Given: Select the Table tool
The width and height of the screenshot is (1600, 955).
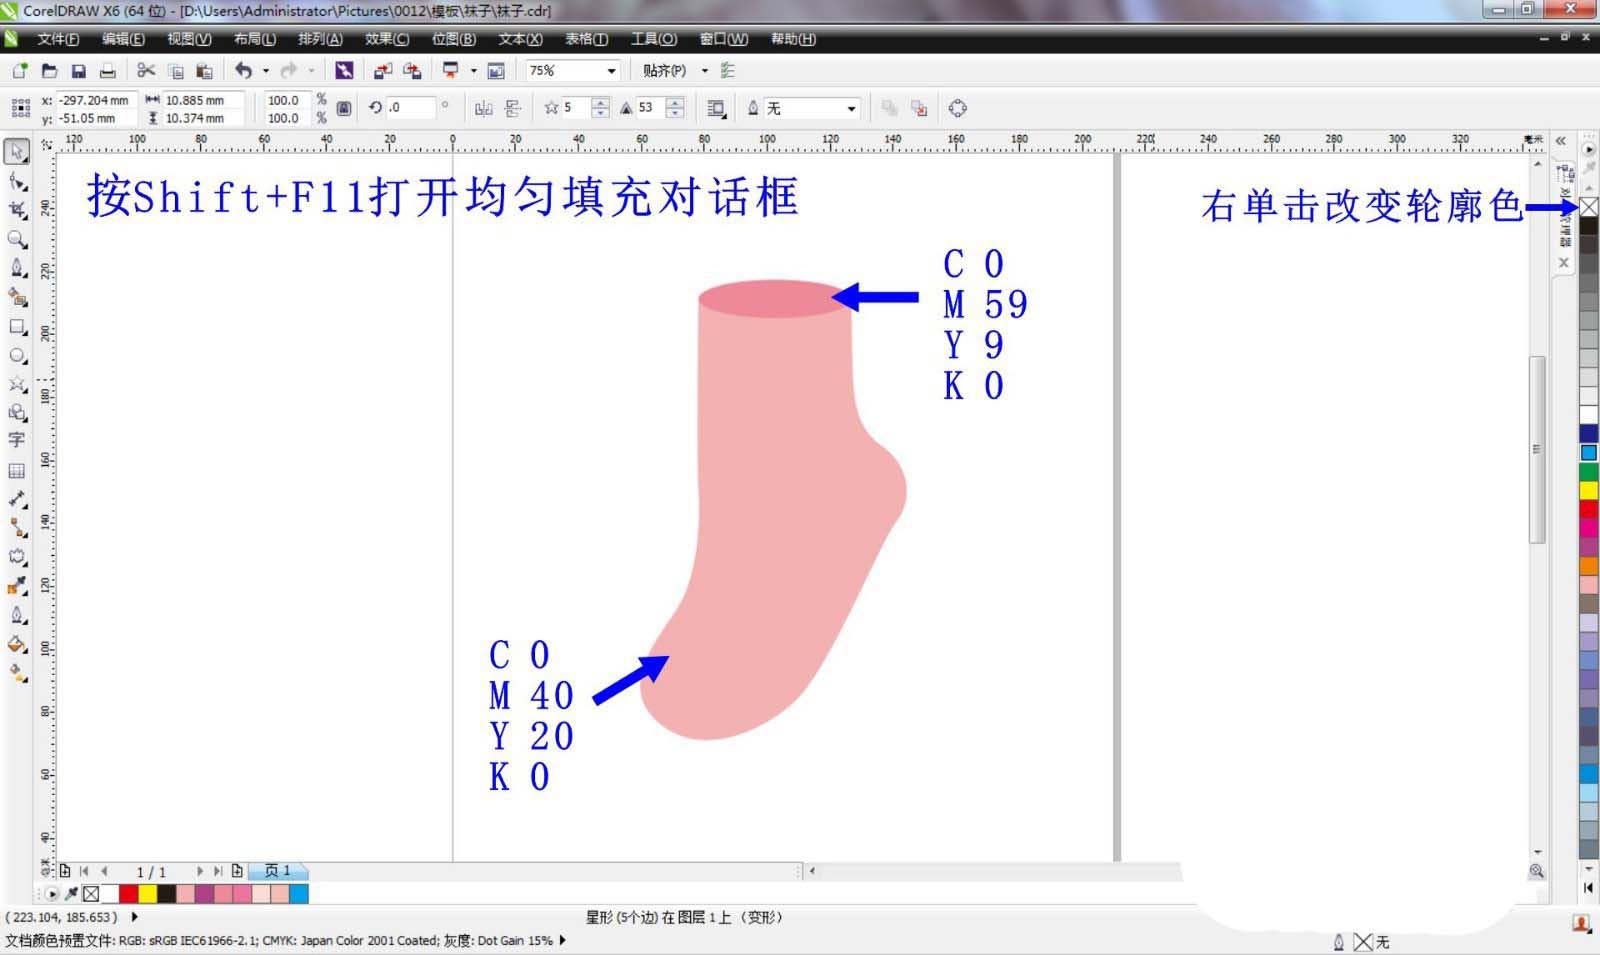Looking at the screenshot, I should point(17,470).
